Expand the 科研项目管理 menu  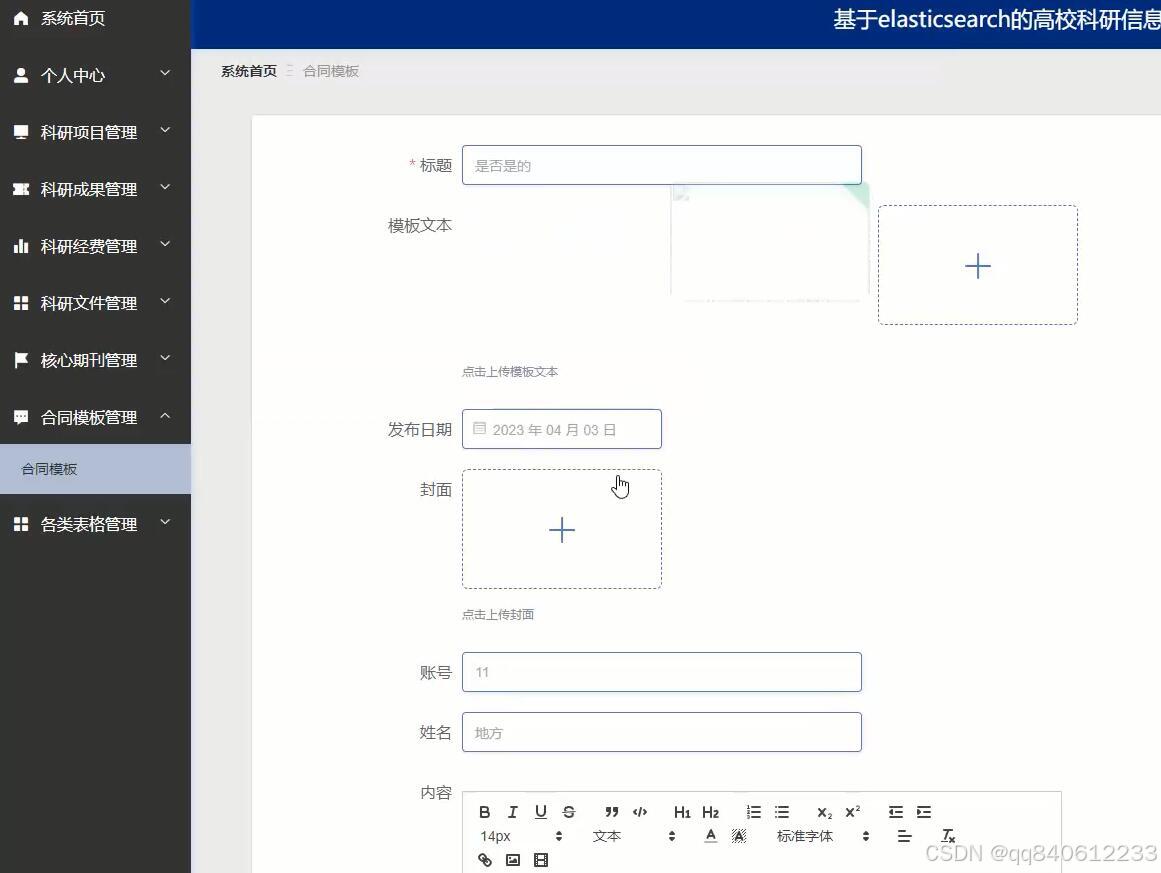click(x=96, y=132)
